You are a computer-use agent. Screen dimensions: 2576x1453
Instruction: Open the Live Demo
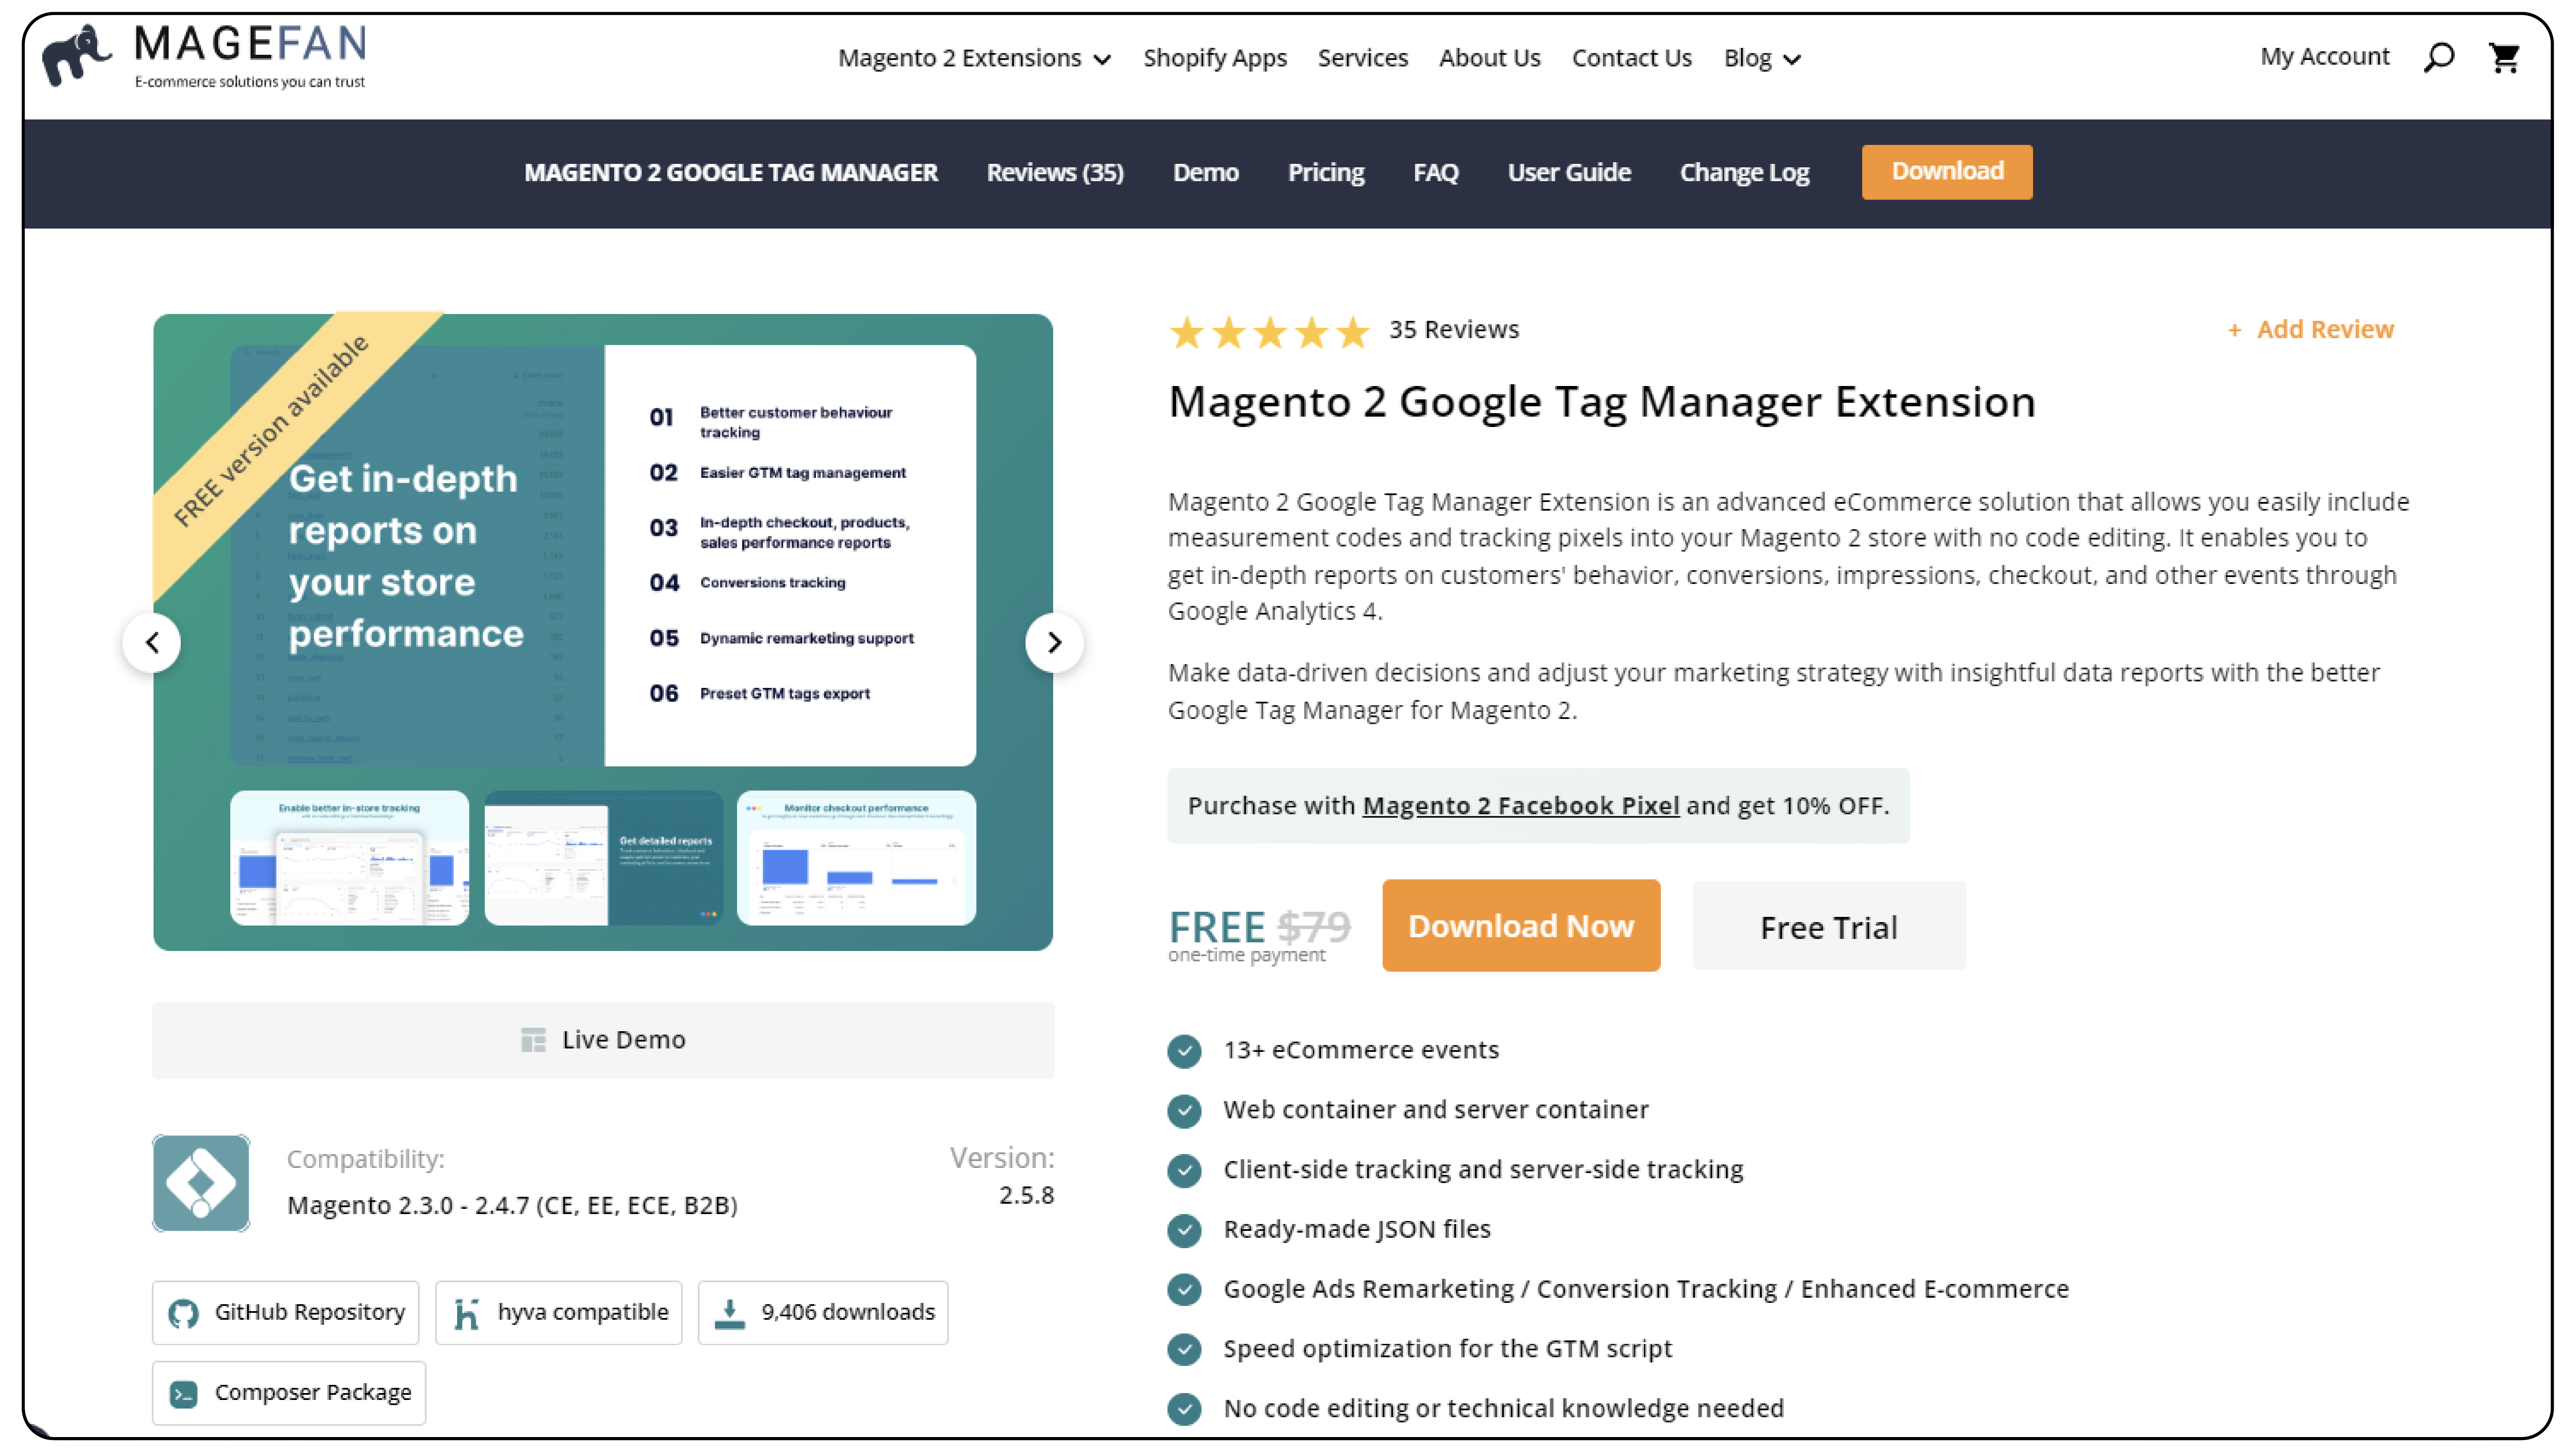point(603,1040)
